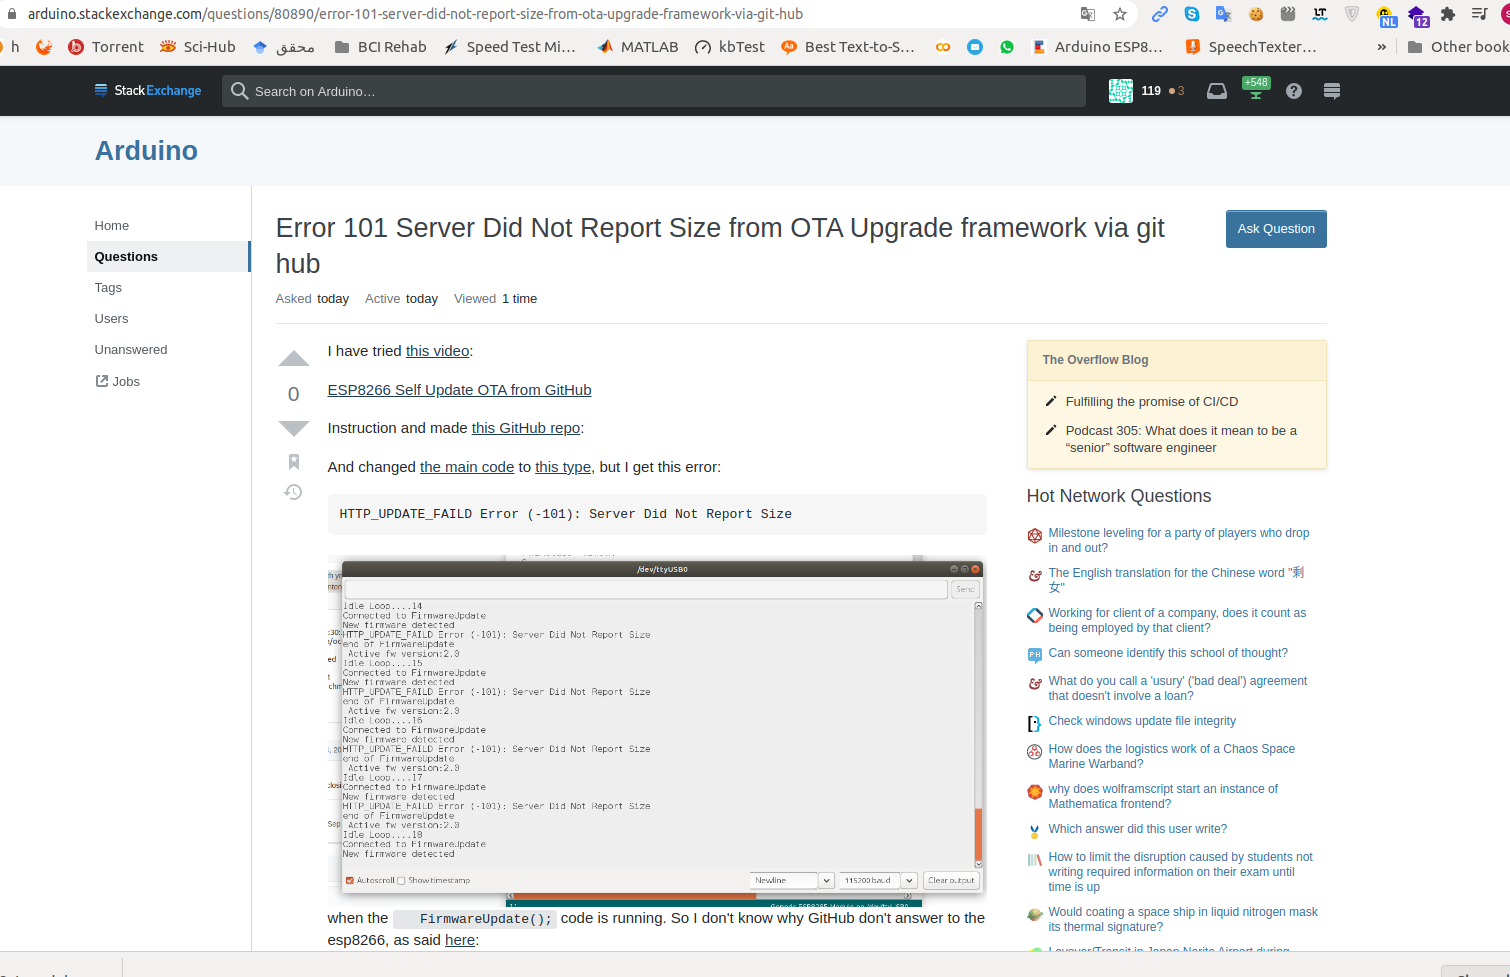Open the MATLAB bookmark
Screen dimensions: 1510x977
637,47
